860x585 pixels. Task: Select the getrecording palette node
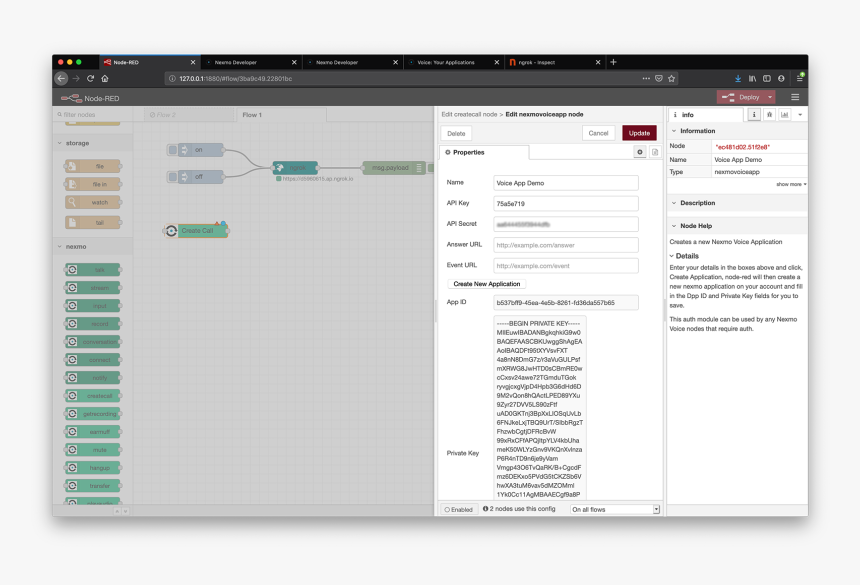point(93,414)
